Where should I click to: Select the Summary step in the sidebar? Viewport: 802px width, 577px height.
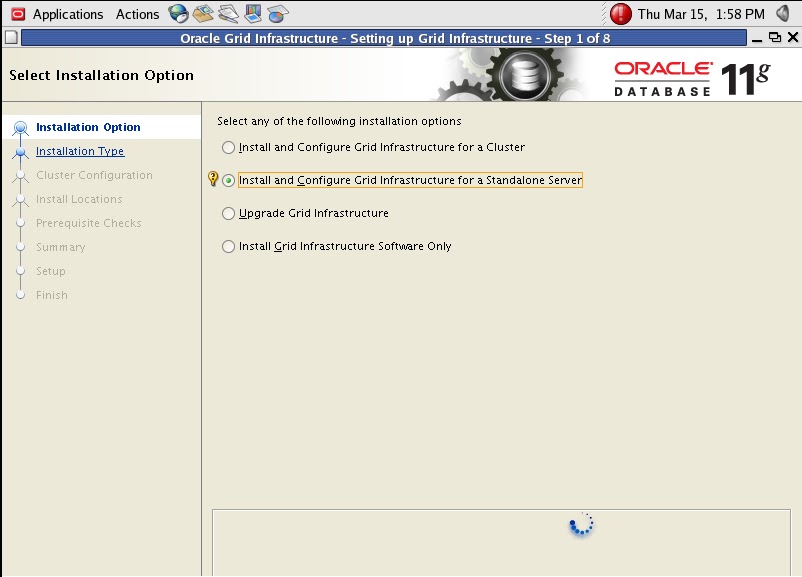(x=62, y=247)
